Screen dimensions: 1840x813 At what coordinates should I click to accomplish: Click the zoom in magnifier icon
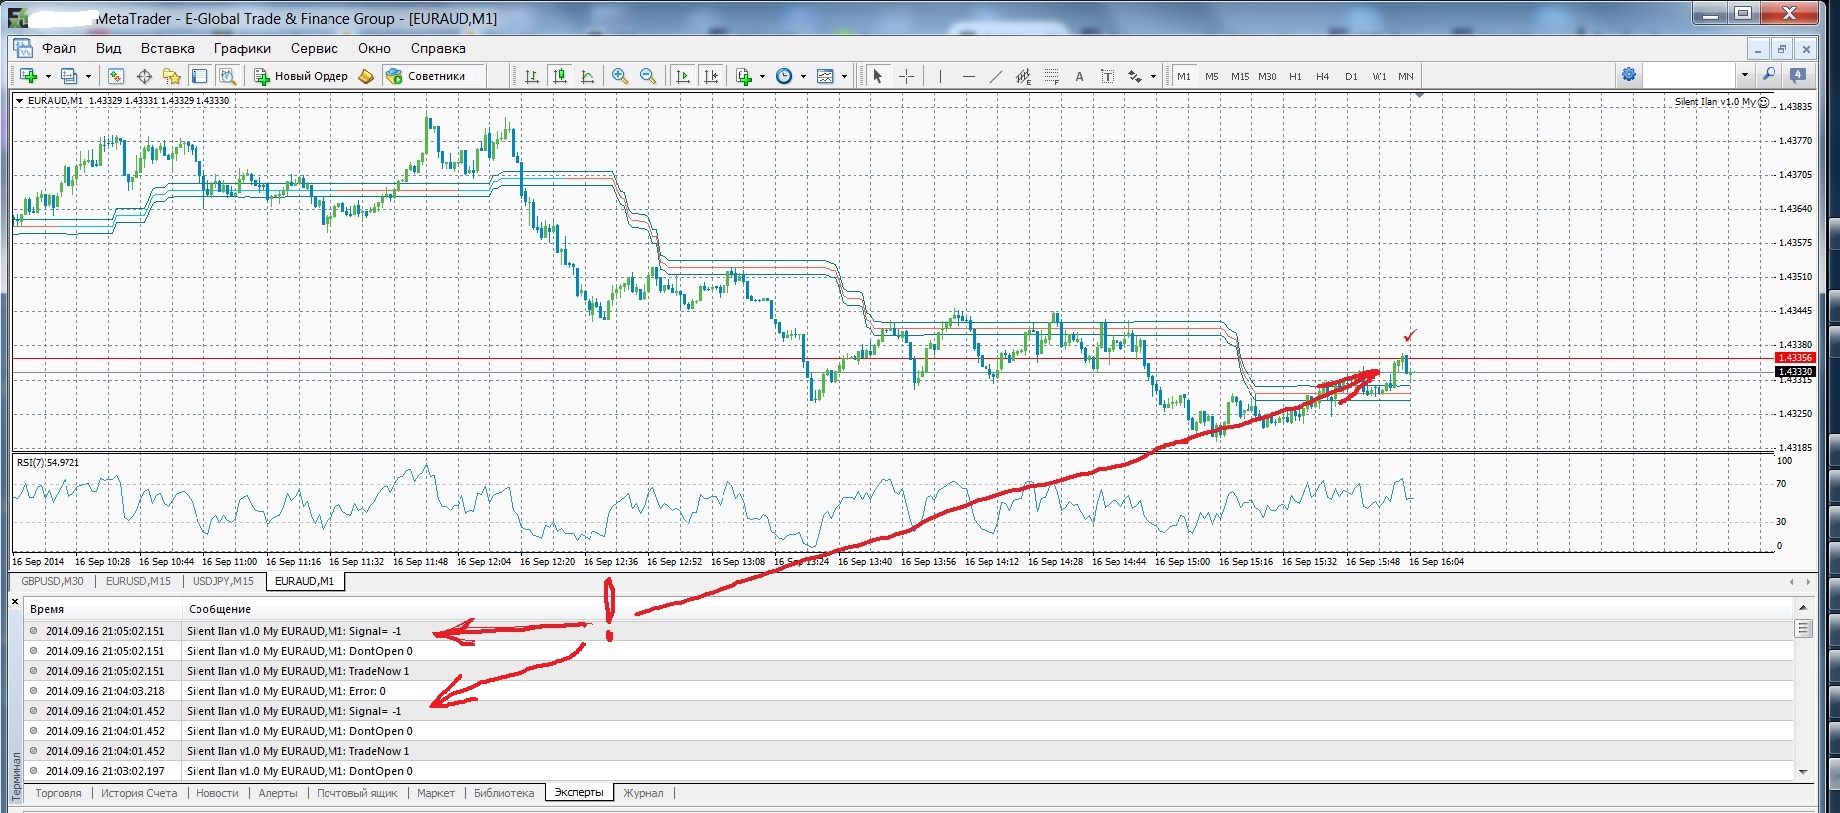click(x=620, y=76)
